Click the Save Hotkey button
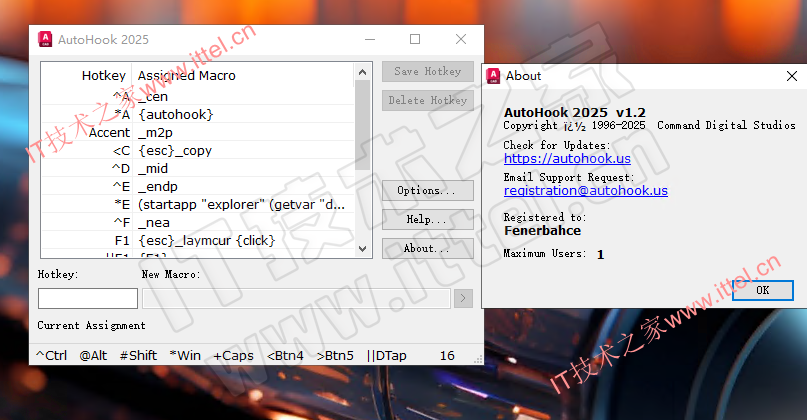 point(428,72)
